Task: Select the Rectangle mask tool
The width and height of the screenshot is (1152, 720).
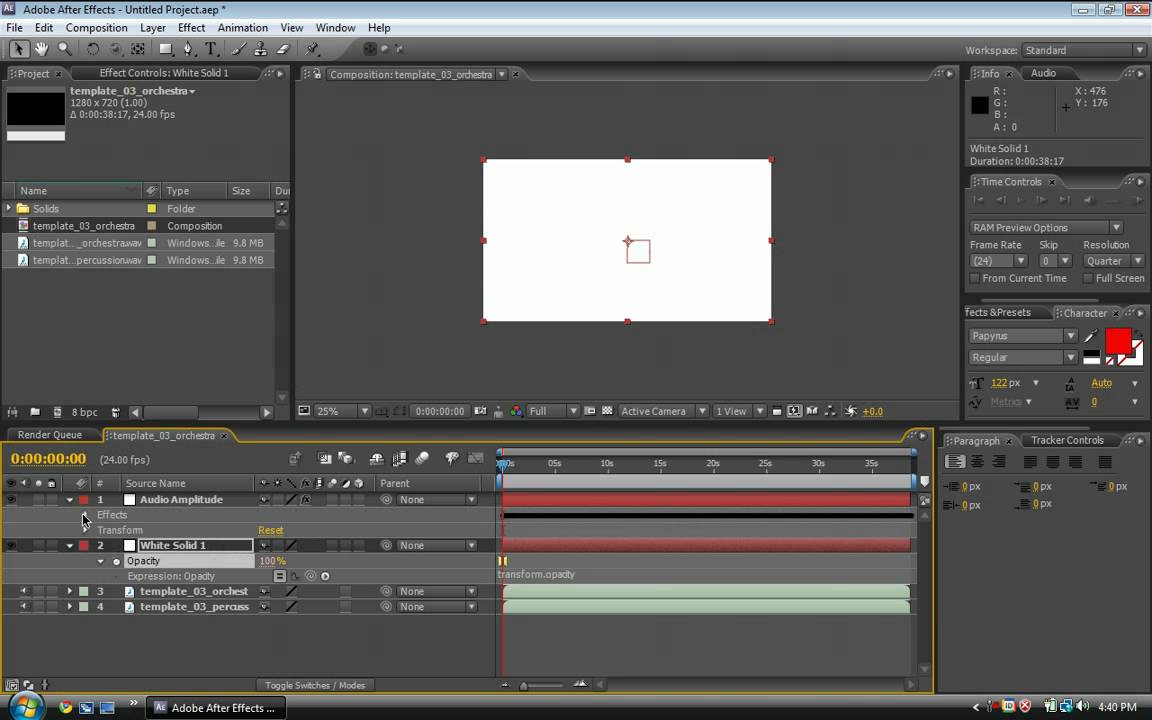Action: point(166,49)
